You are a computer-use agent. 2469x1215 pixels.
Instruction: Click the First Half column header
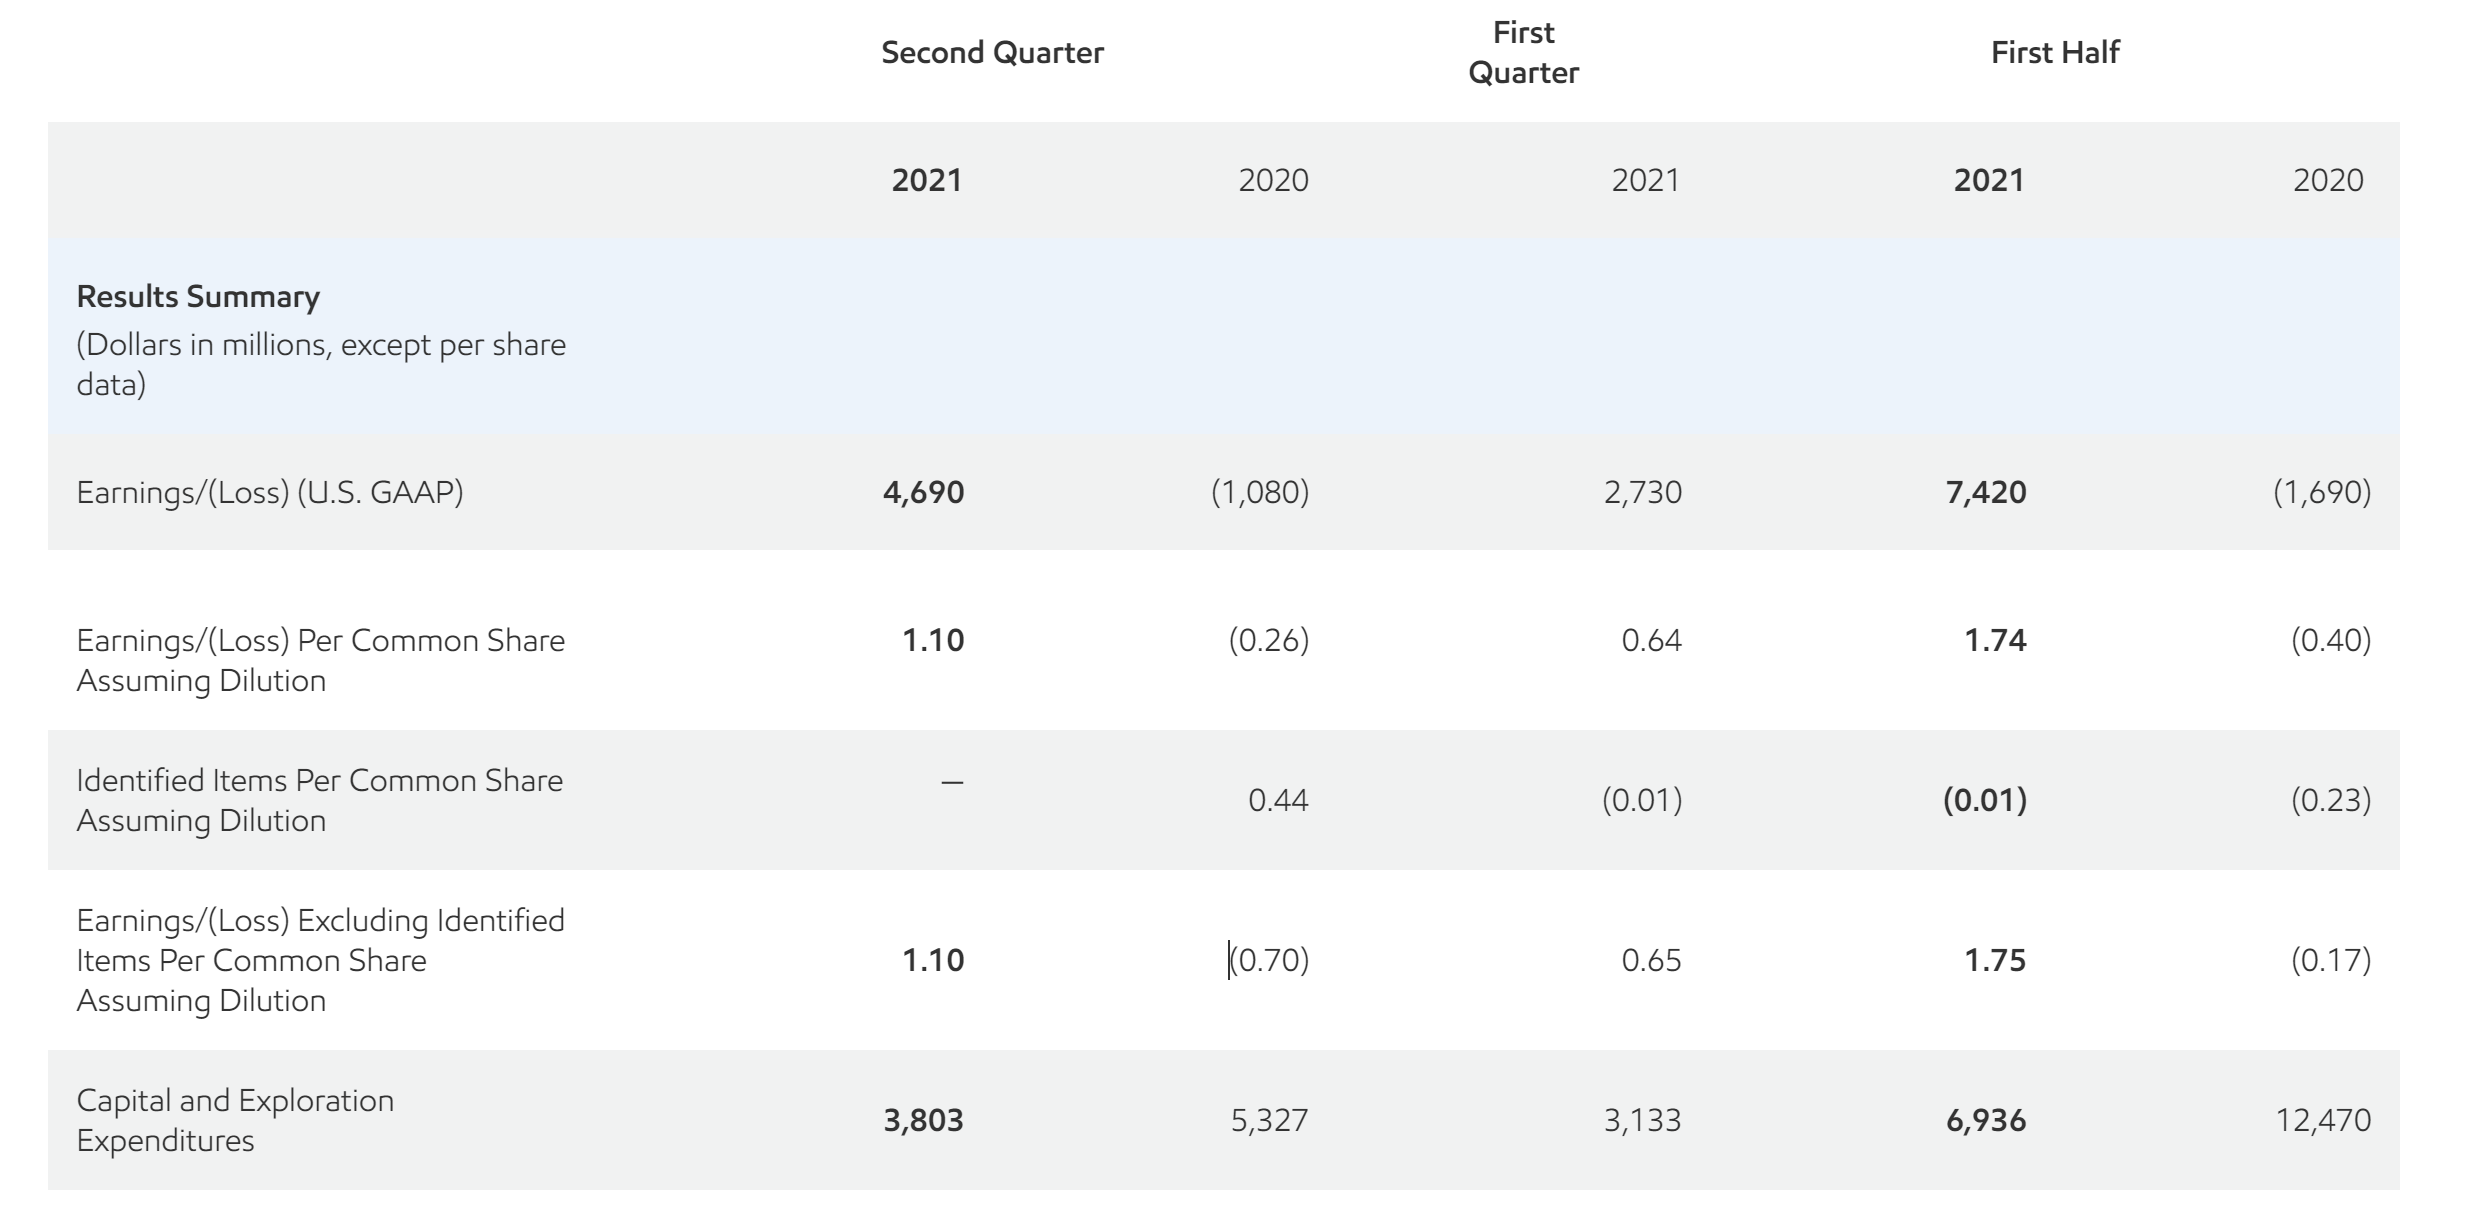(2055, 53)
